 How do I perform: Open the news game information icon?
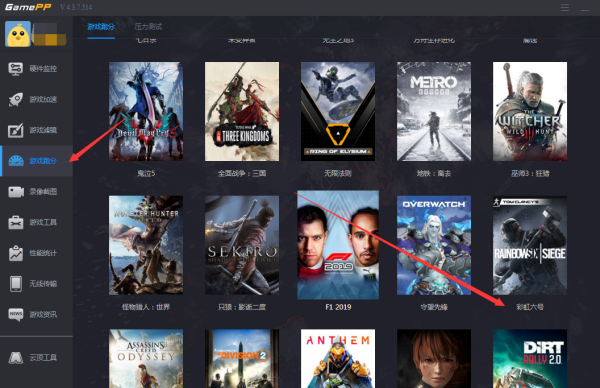click(16, 315)
